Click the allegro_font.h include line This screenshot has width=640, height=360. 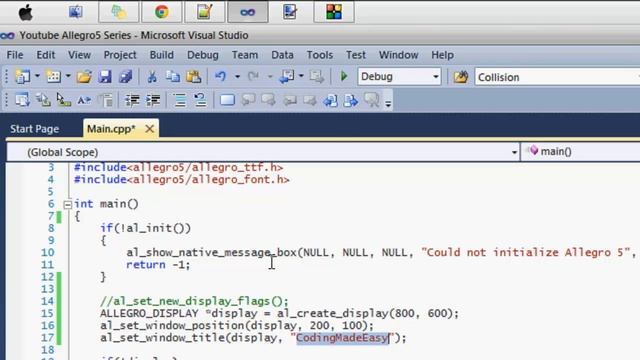pyautogui.click(x=182, y=180)
